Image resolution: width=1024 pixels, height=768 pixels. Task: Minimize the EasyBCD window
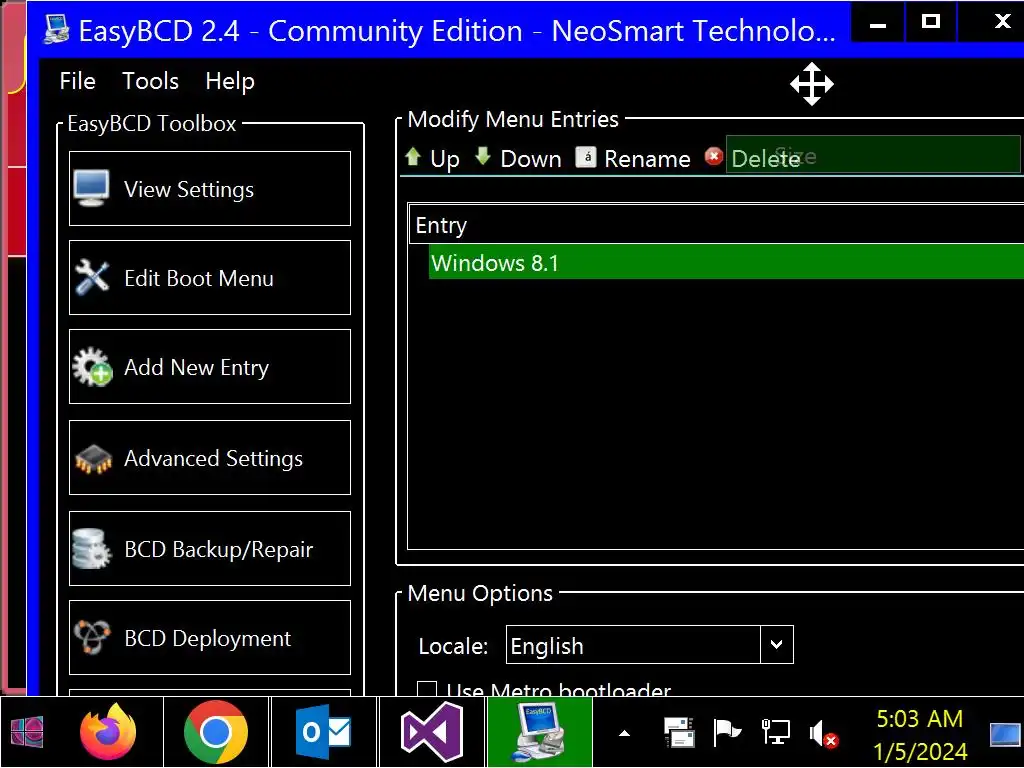[878, 23]
